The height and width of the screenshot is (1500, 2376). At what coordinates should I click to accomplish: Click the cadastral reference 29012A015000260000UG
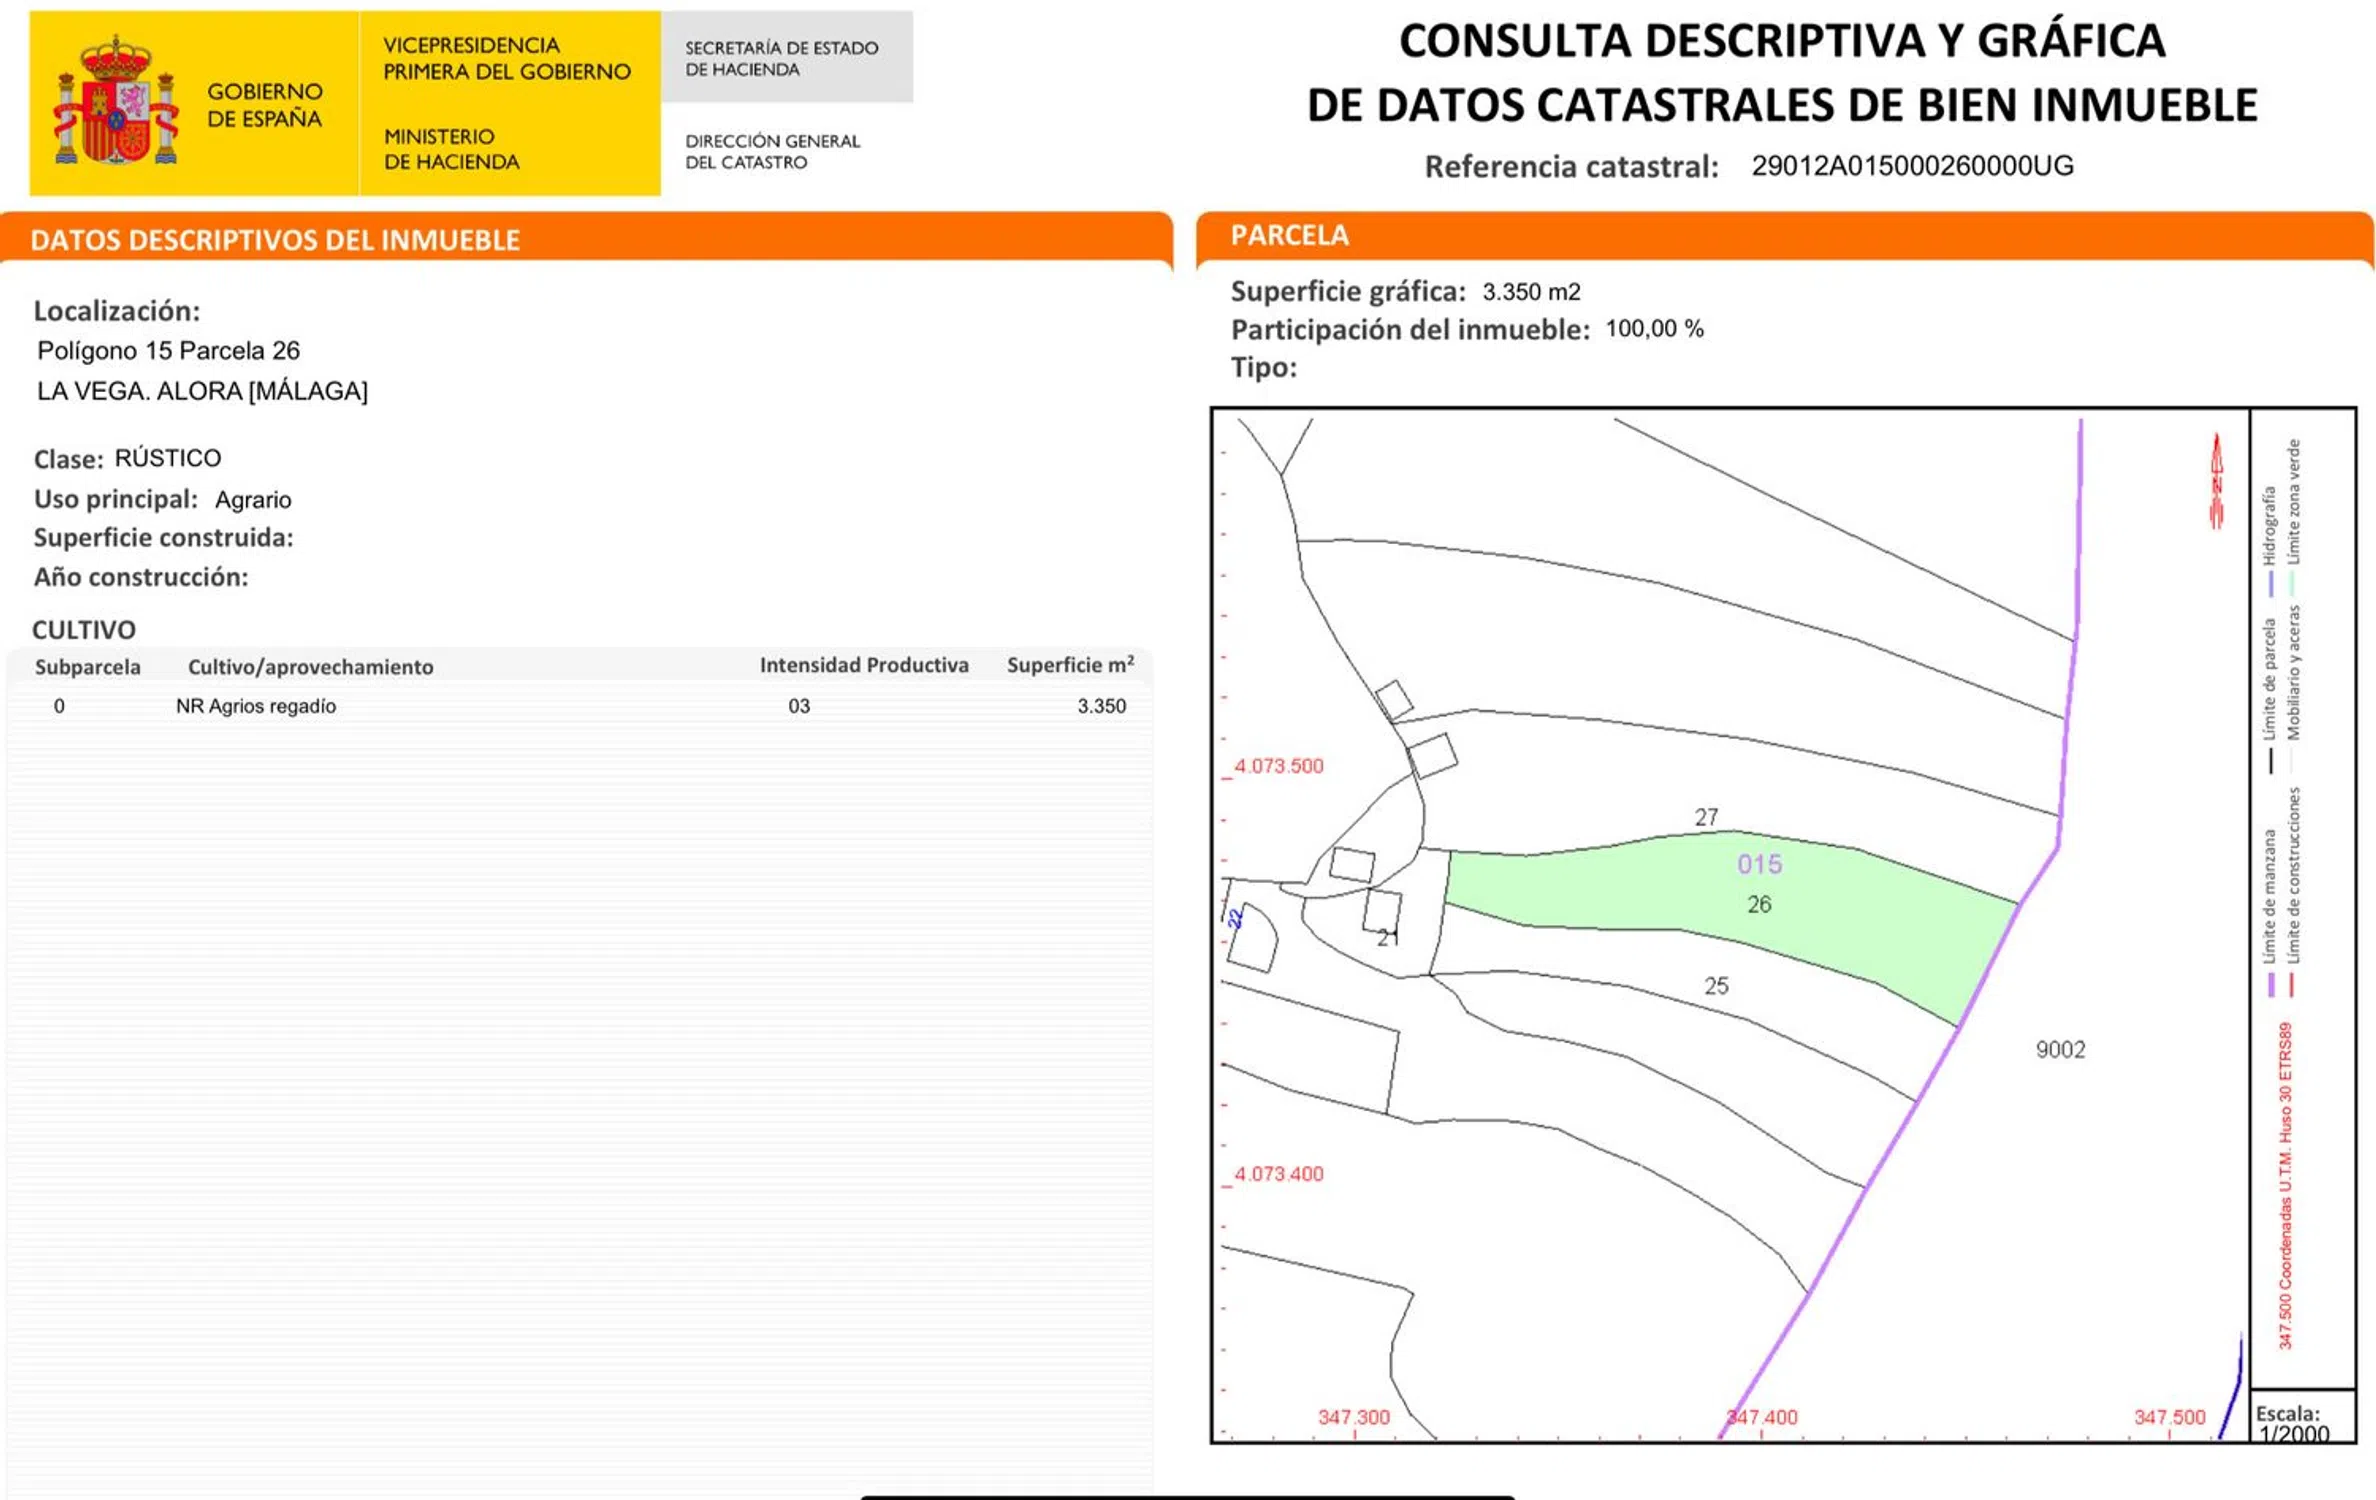pyautogui.click(x=1912, y=166)
